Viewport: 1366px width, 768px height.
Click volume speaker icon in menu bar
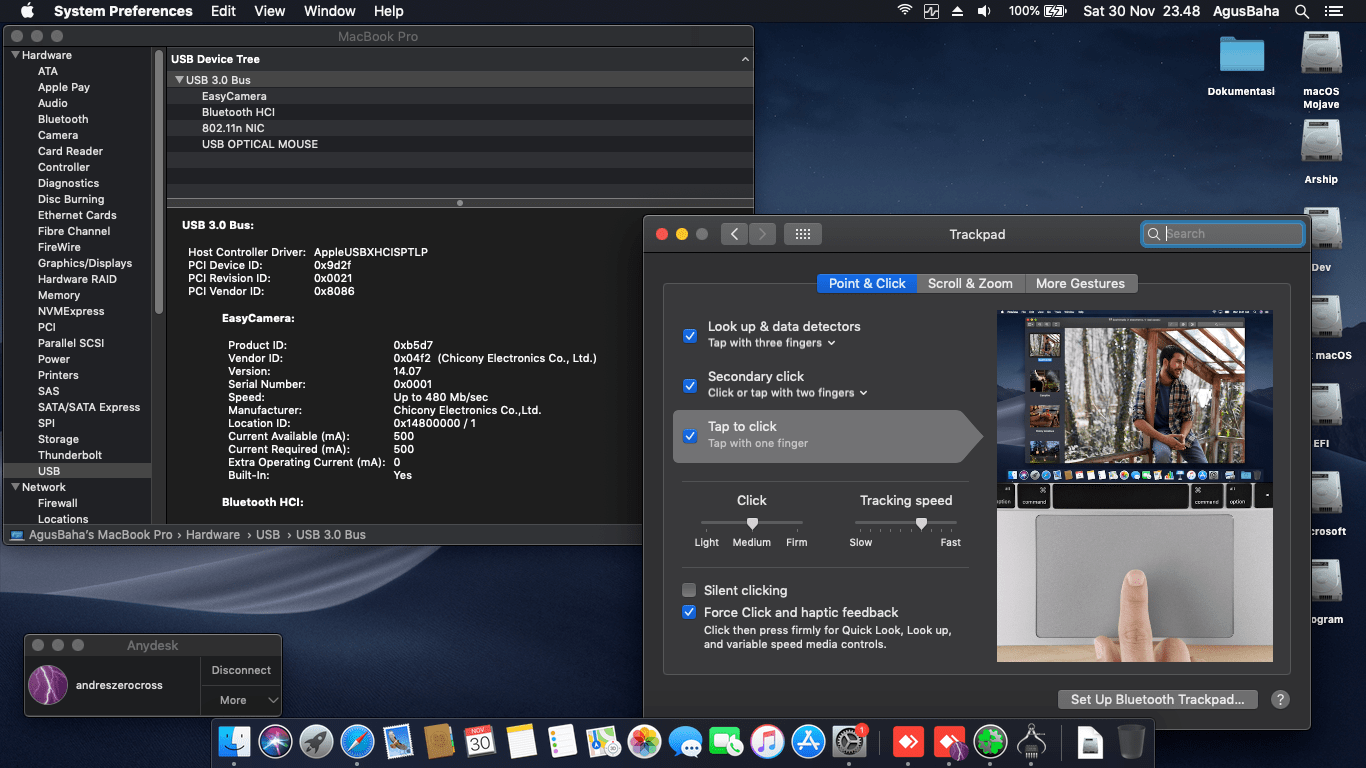(984, 11)
